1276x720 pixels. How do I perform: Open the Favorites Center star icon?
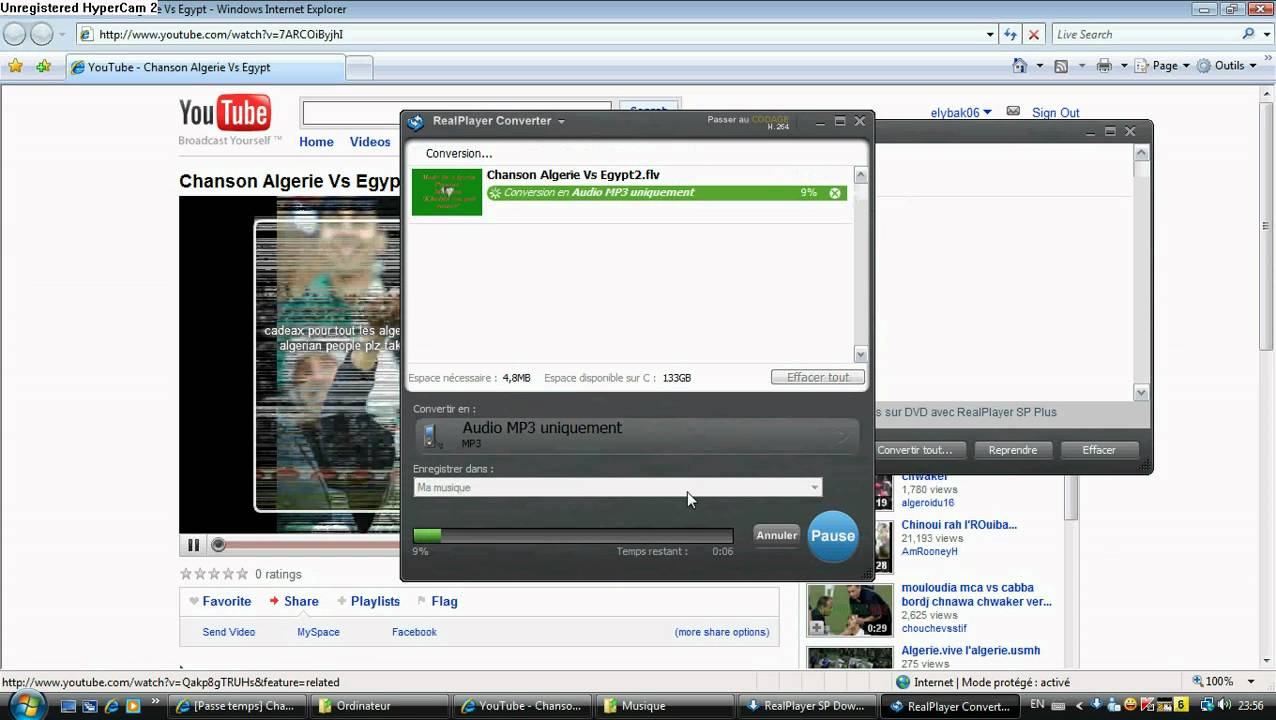click(16, 66)
